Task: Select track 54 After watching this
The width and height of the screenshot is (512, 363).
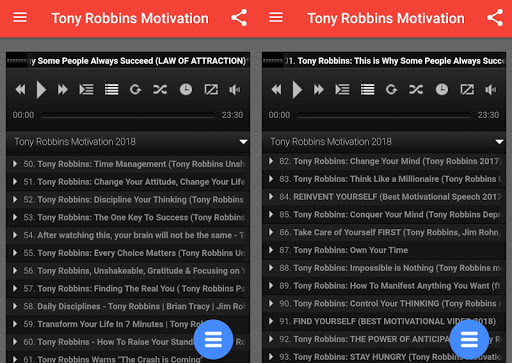Action: point(128,235)
